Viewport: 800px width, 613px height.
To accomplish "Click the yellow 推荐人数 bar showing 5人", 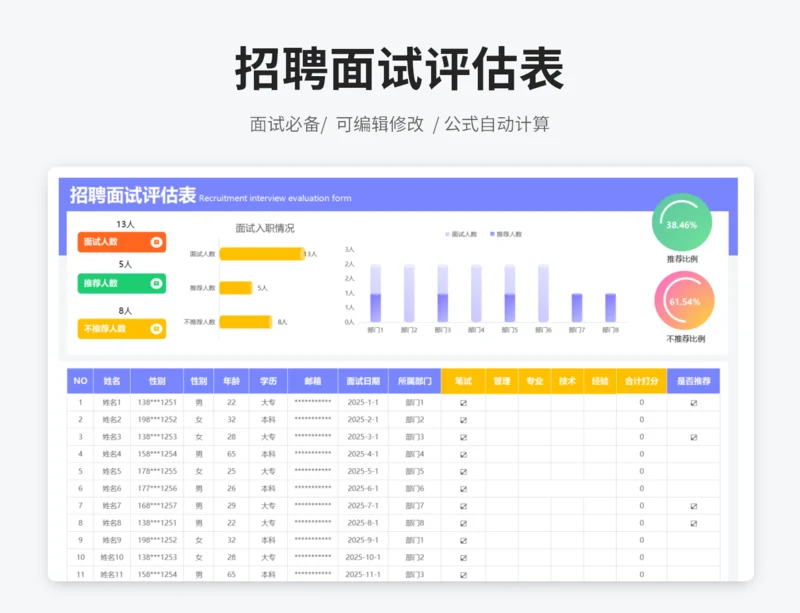I will 236,288.
